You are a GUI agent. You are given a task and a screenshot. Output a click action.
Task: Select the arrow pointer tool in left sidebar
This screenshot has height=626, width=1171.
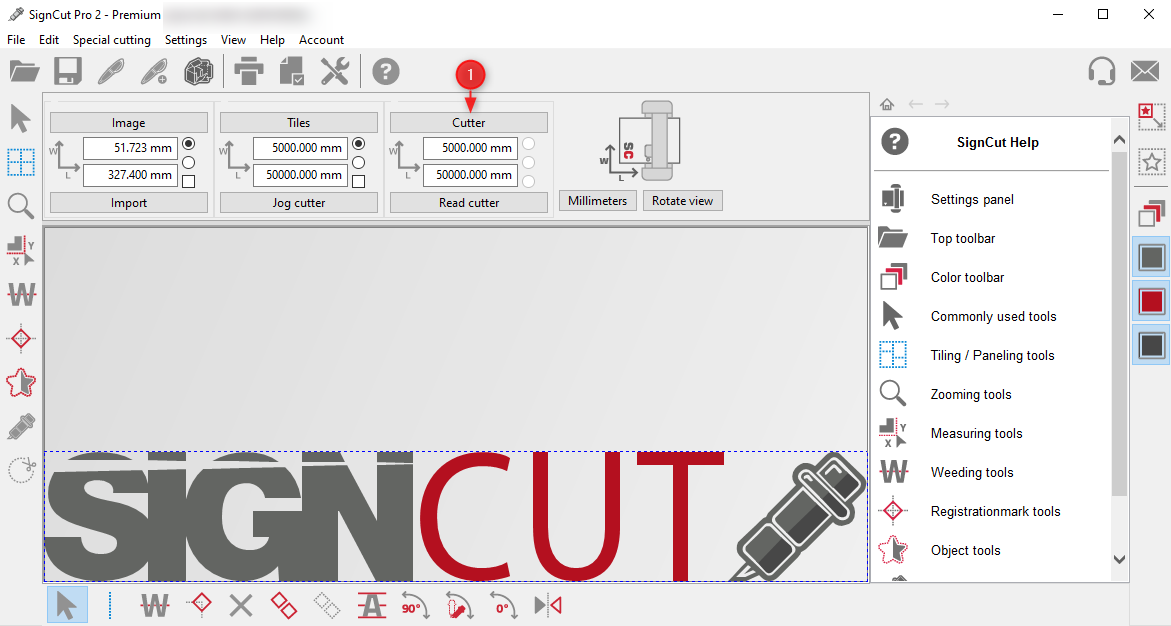[20, 119]
